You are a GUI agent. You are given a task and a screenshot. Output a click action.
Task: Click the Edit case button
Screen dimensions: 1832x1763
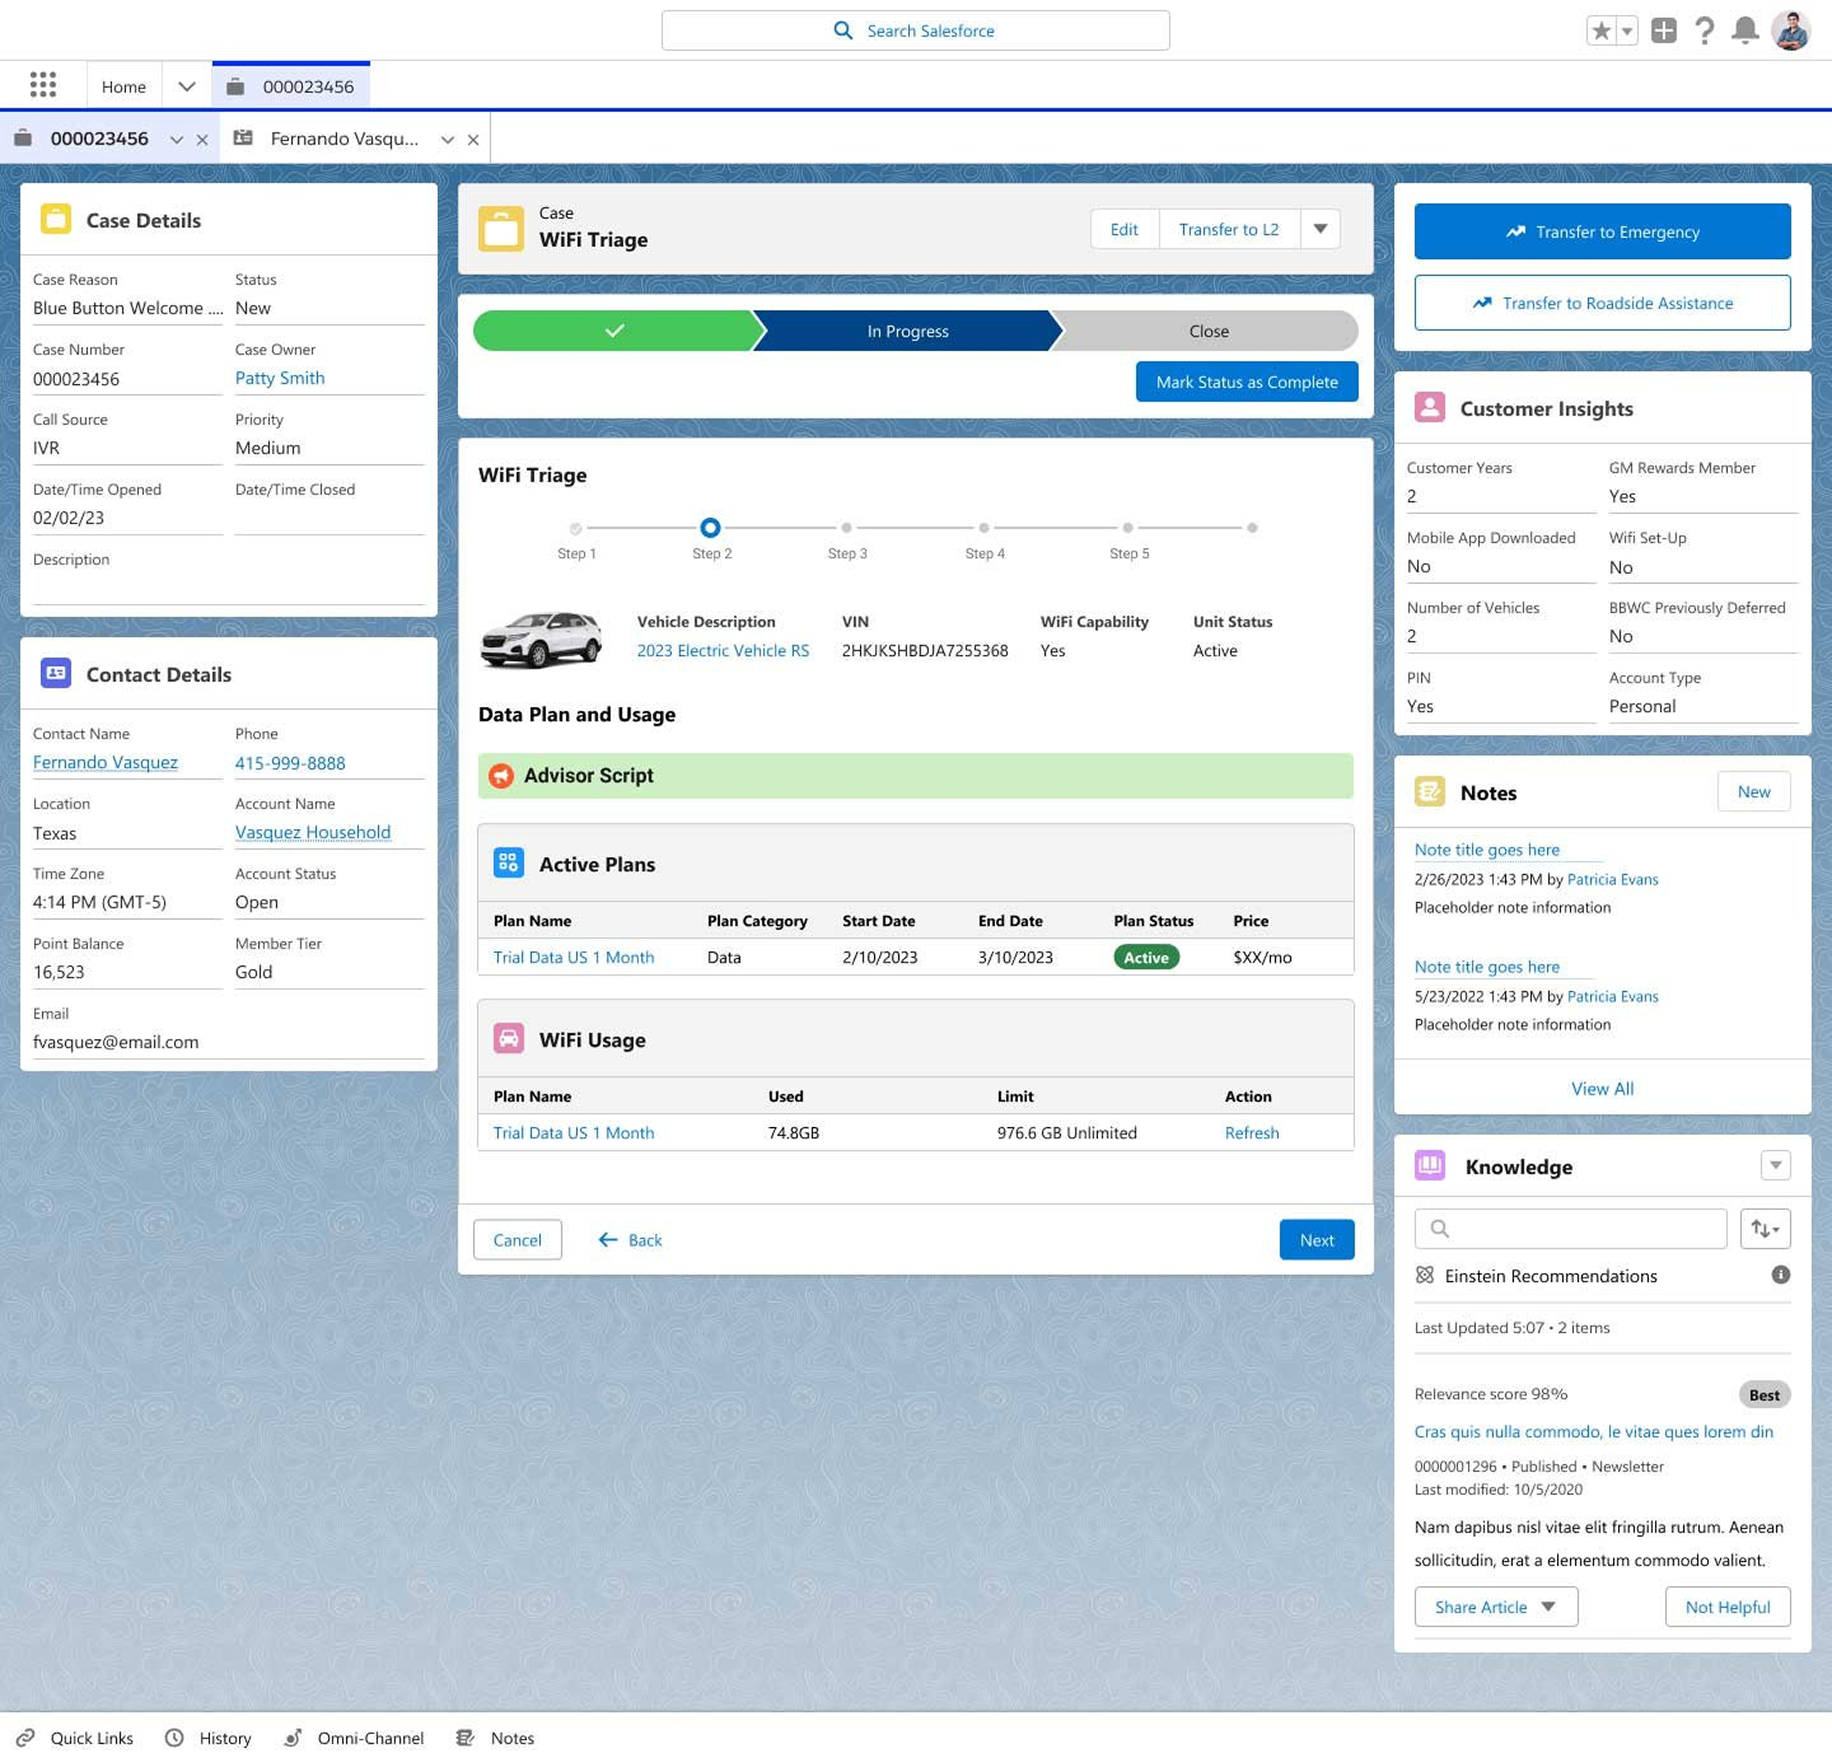pos(1124,229)
